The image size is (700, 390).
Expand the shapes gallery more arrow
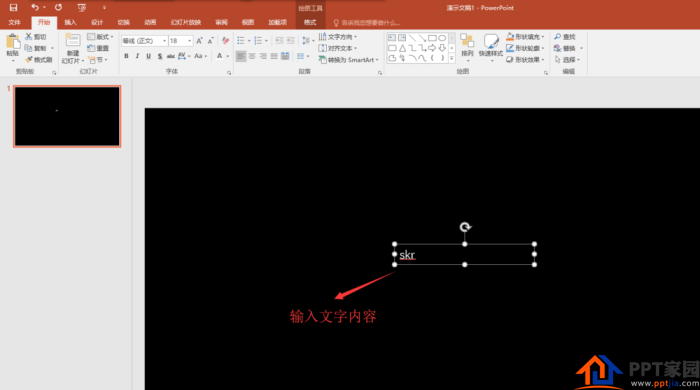point(452,58)
